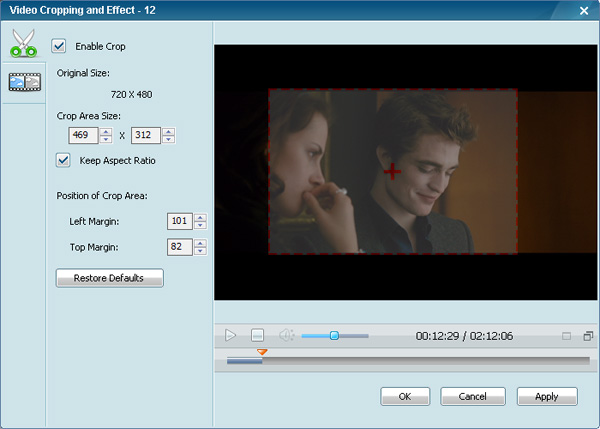
Task: Click the 00:12:29 / 02:12:06 time display
Action: coord(464,336)
